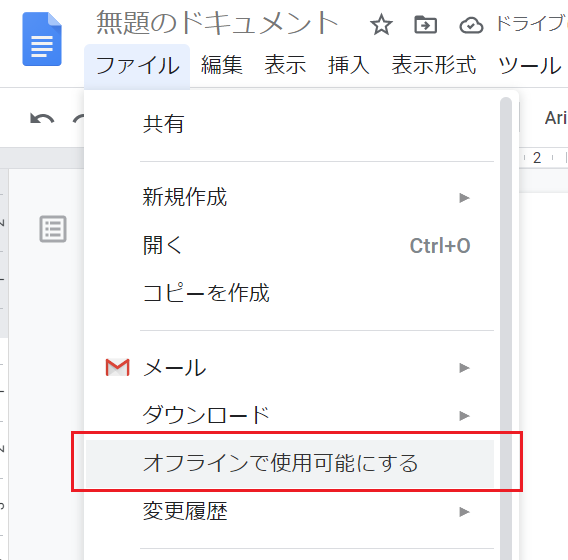Open the 表示形式 menu
This screenshot has width=568, height=560.
coord(434,66)
